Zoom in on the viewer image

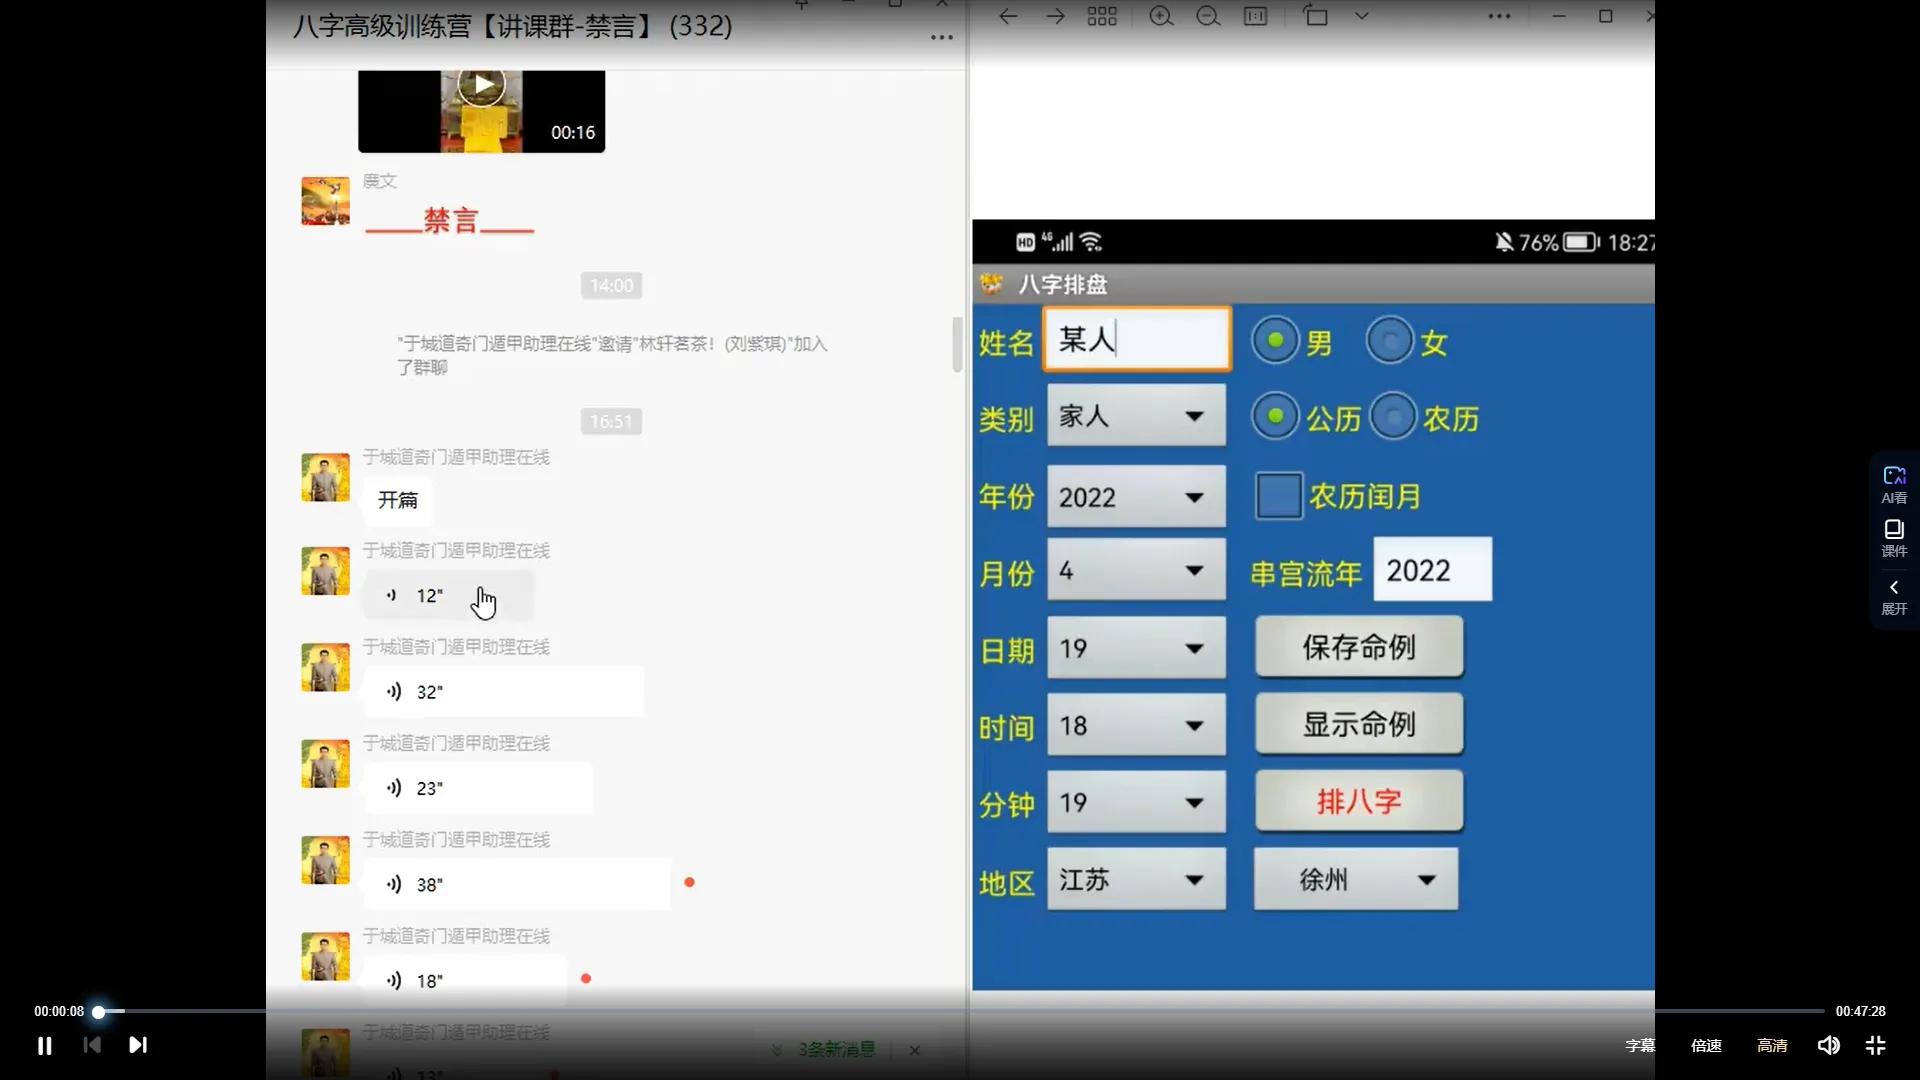(x=1161, y=16)
